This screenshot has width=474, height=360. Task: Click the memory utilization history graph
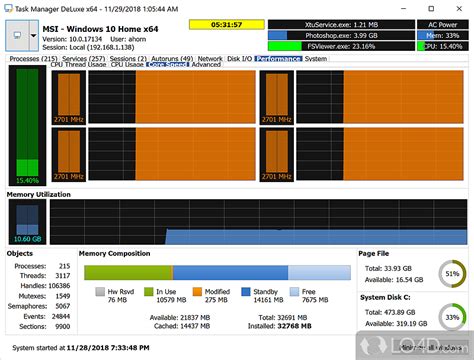pyautogui.click(x=259, y=222)
